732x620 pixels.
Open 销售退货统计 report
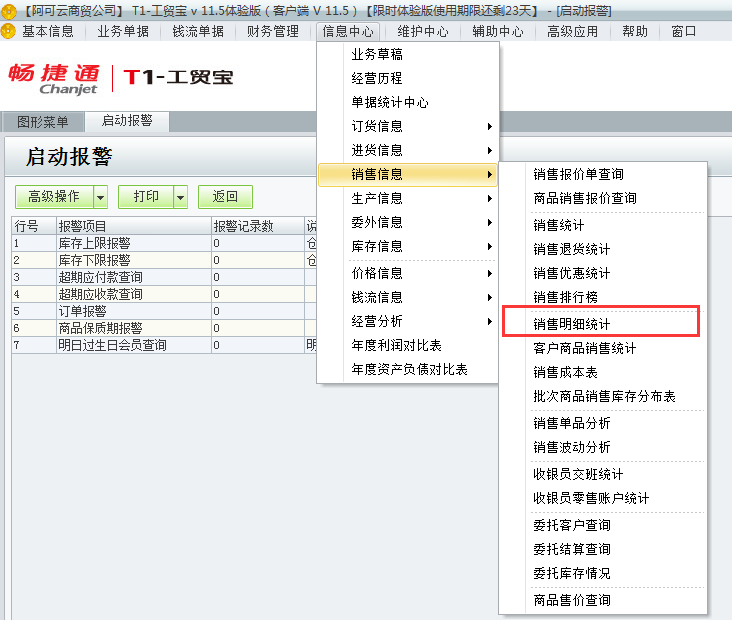[603, 249]
